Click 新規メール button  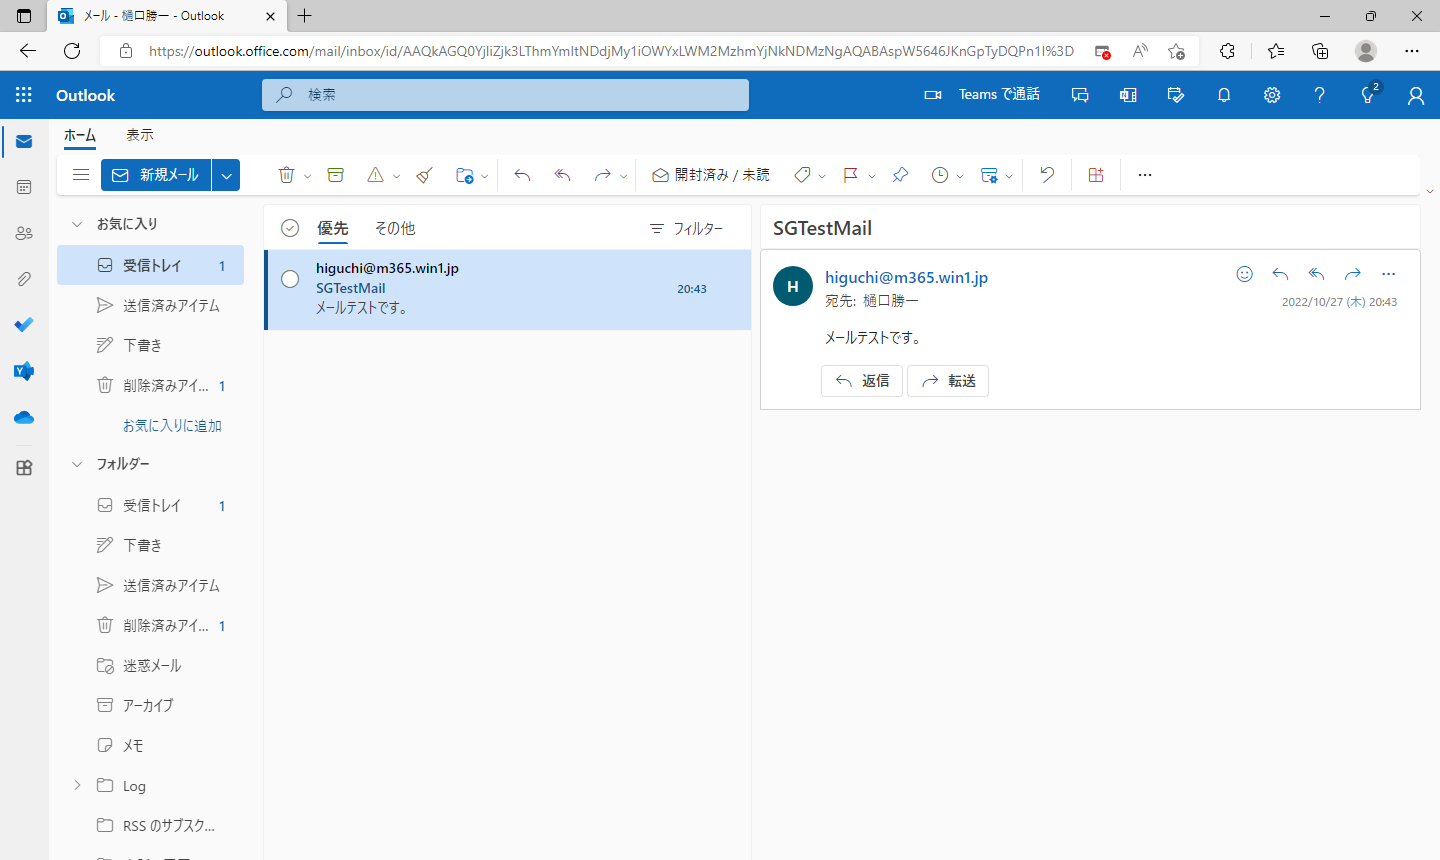point(156,175)
